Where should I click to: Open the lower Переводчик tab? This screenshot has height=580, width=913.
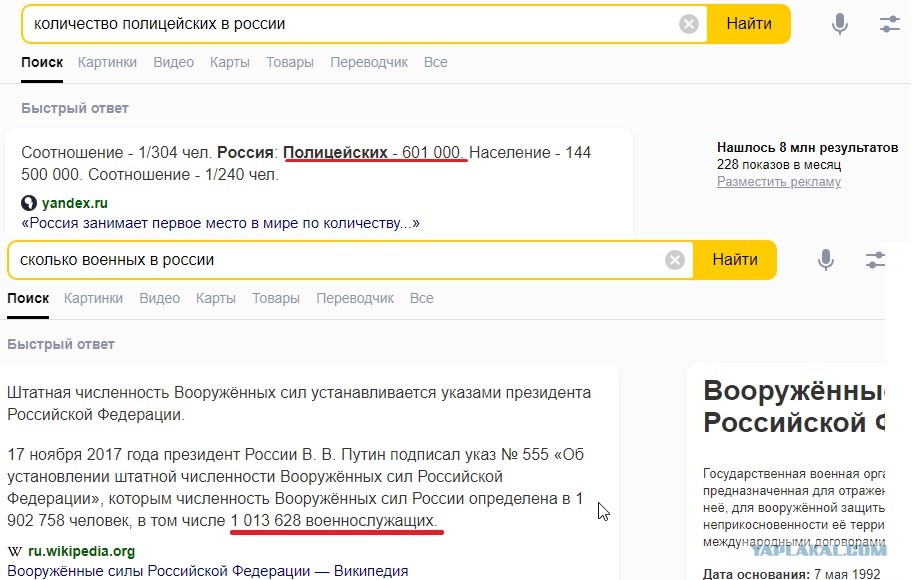[355, 298]
